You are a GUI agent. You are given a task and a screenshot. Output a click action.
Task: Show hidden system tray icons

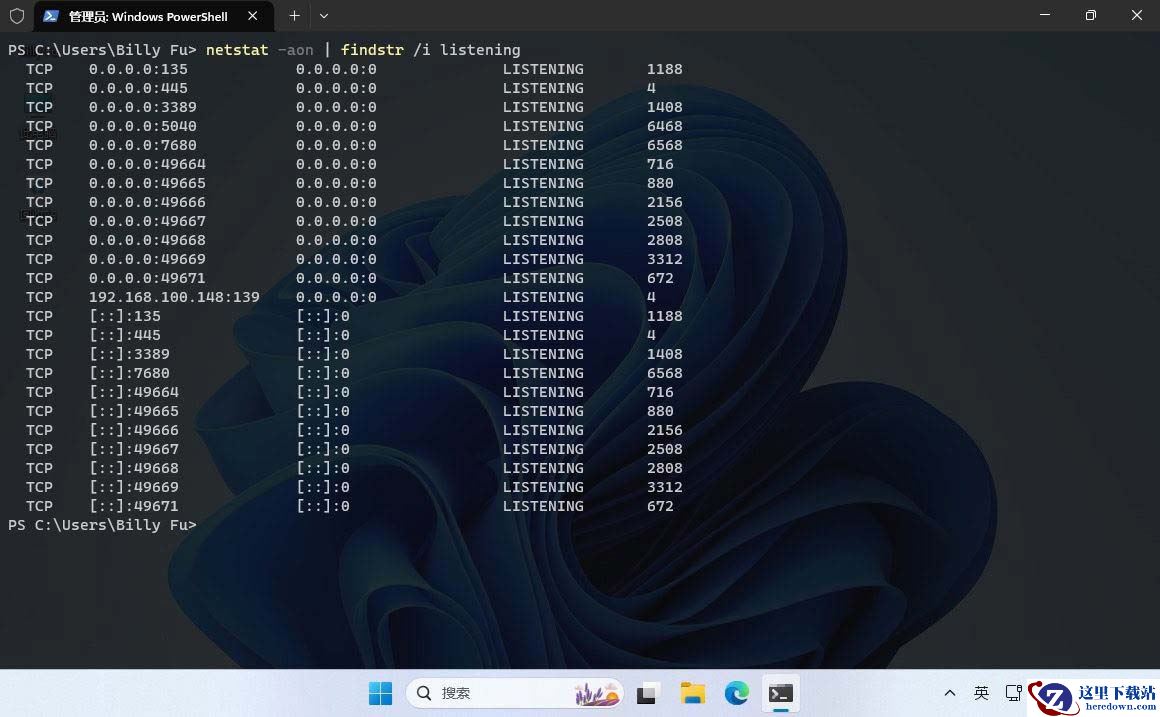(950, 693)
